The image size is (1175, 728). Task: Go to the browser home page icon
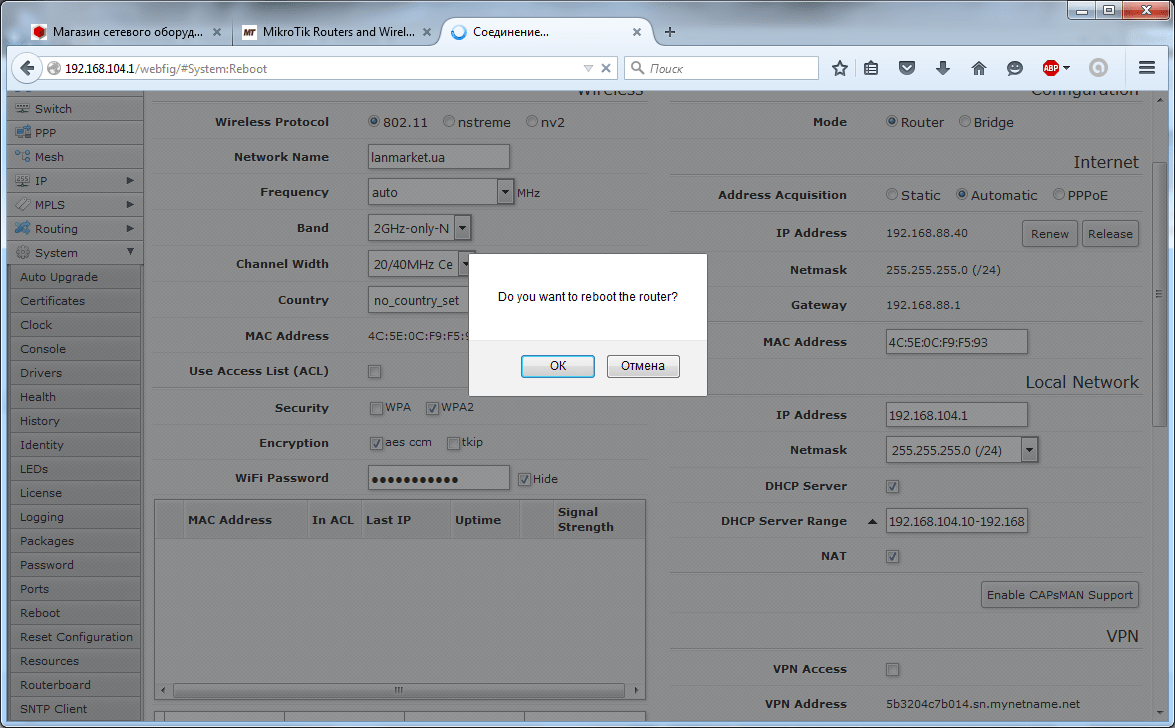coord(979,68)
